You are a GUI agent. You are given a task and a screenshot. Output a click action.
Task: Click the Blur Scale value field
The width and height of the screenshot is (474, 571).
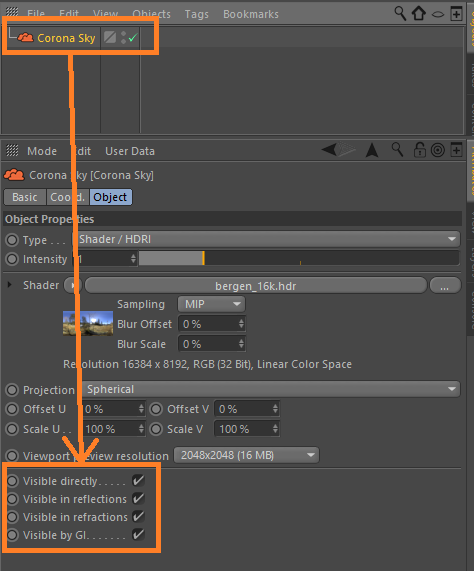(x=208, y=344)
